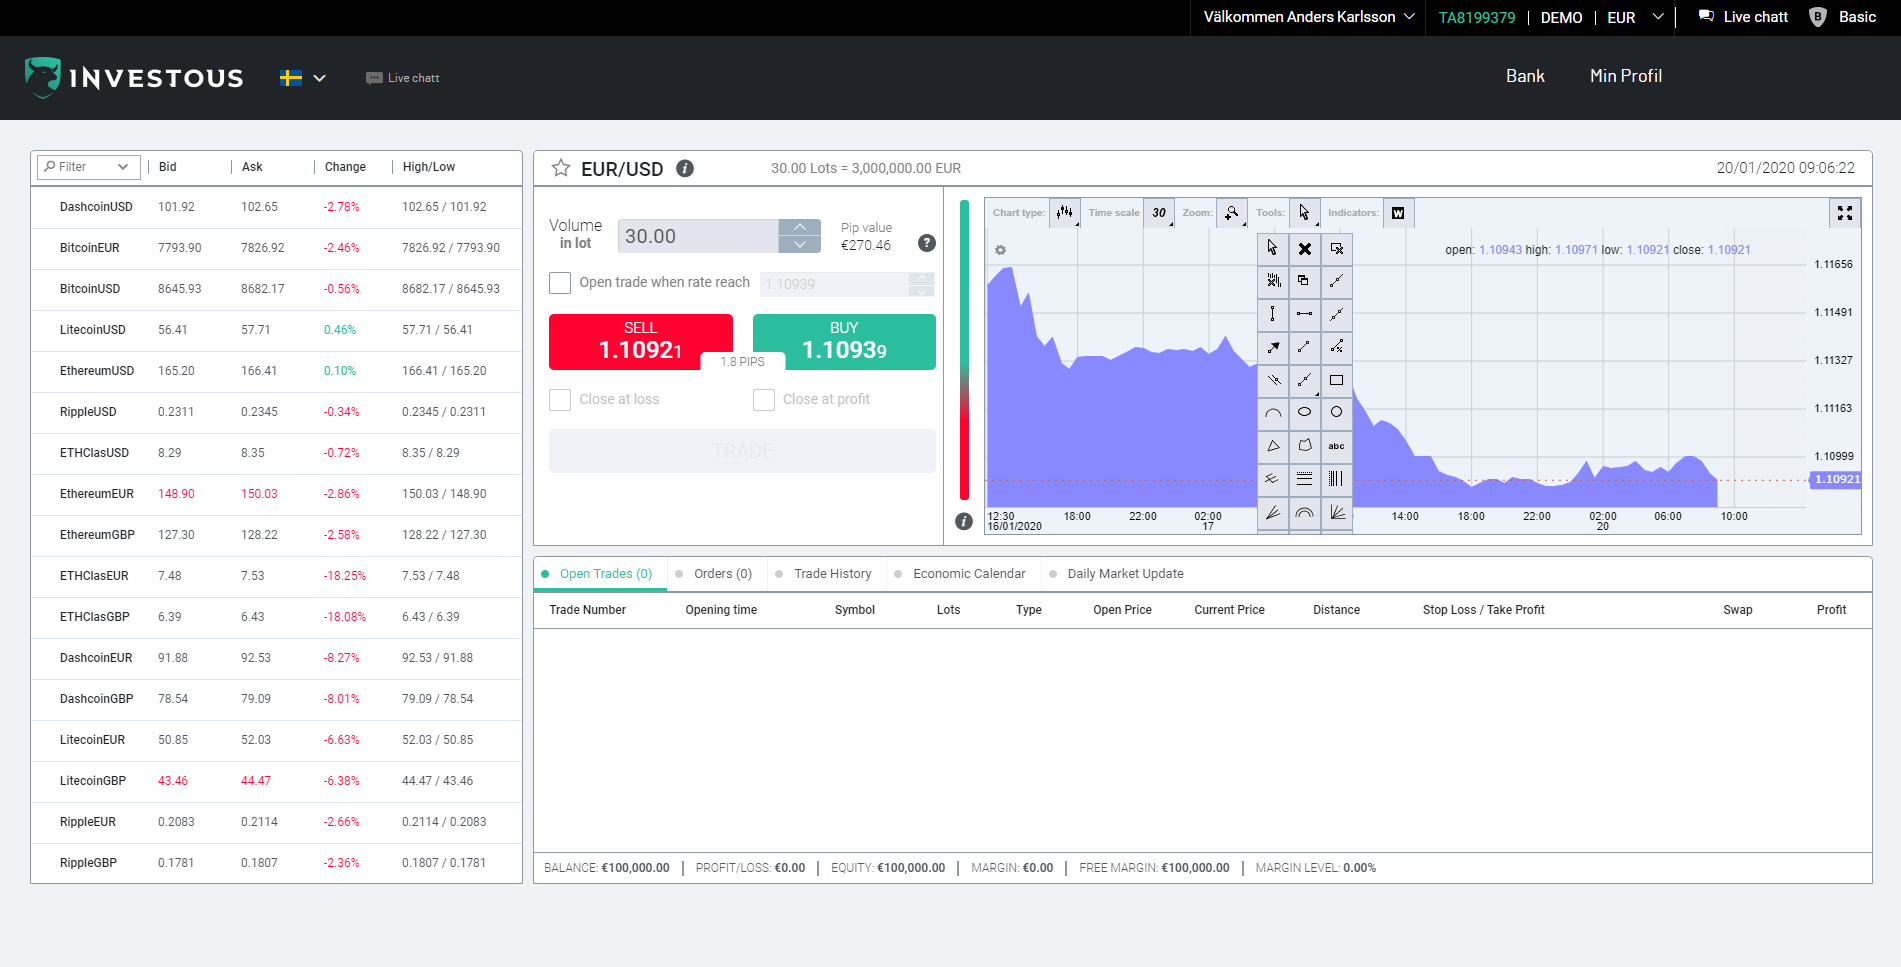This screenshot has height=967, width=1901.
Task: Open the Chart type selector
Action: click(x=1065, y=213)
